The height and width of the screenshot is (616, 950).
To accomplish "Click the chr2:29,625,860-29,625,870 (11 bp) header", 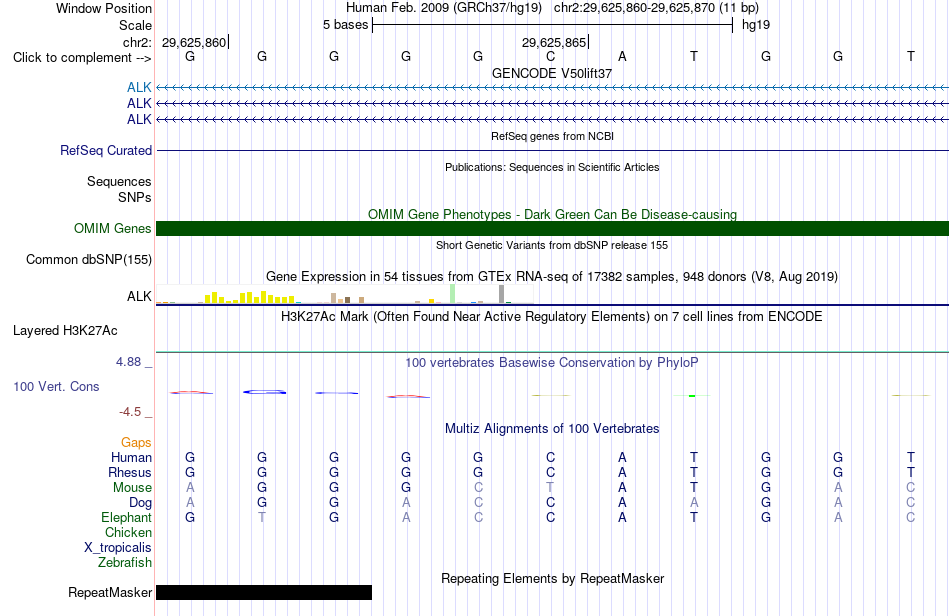I will [656, 8].
